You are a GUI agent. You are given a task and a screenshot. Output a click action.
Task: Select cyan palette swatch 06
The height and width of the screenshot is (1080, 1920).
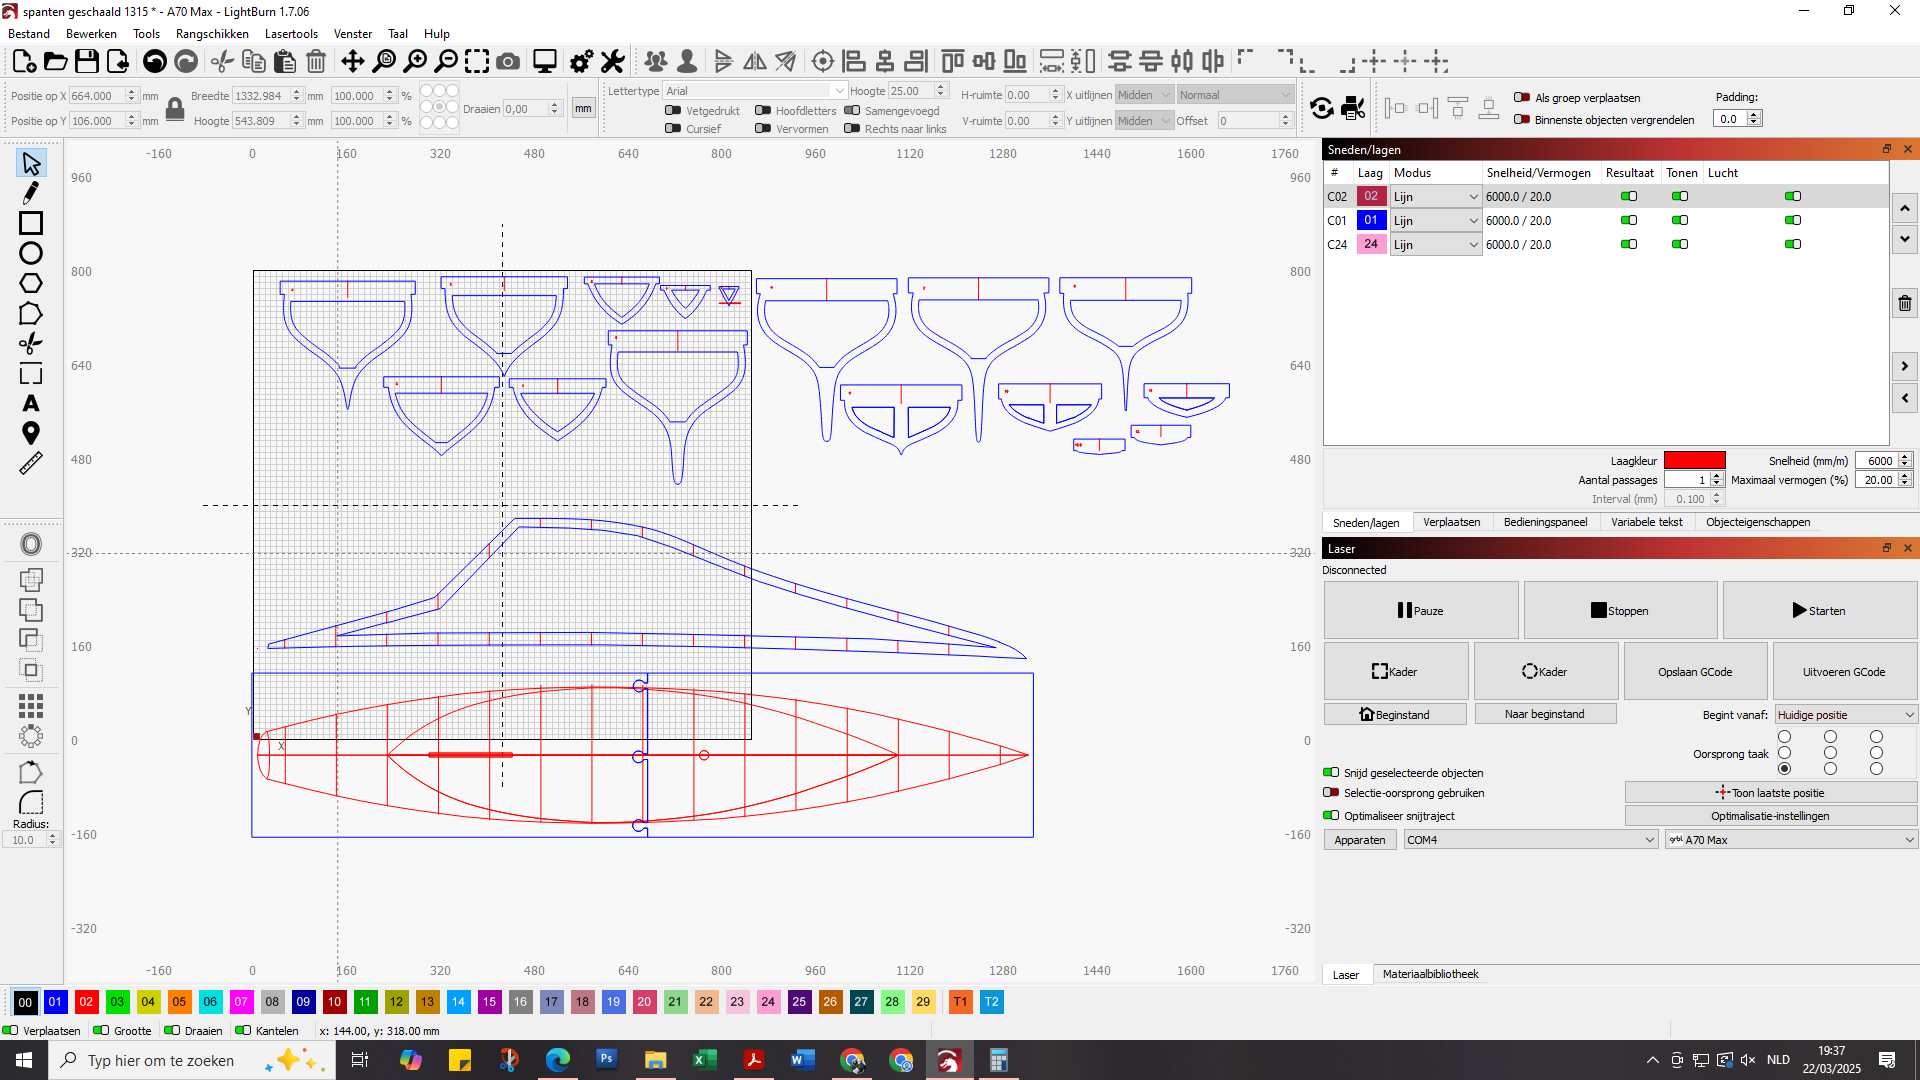point(210,1001)
